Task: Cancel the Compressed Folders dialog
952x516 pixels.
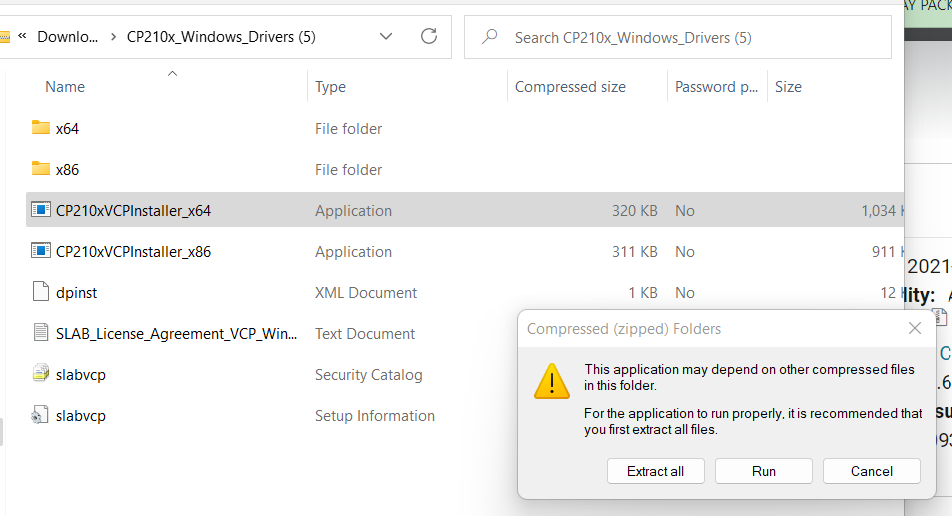Action: pyautogui.click(x=872, y=471)
